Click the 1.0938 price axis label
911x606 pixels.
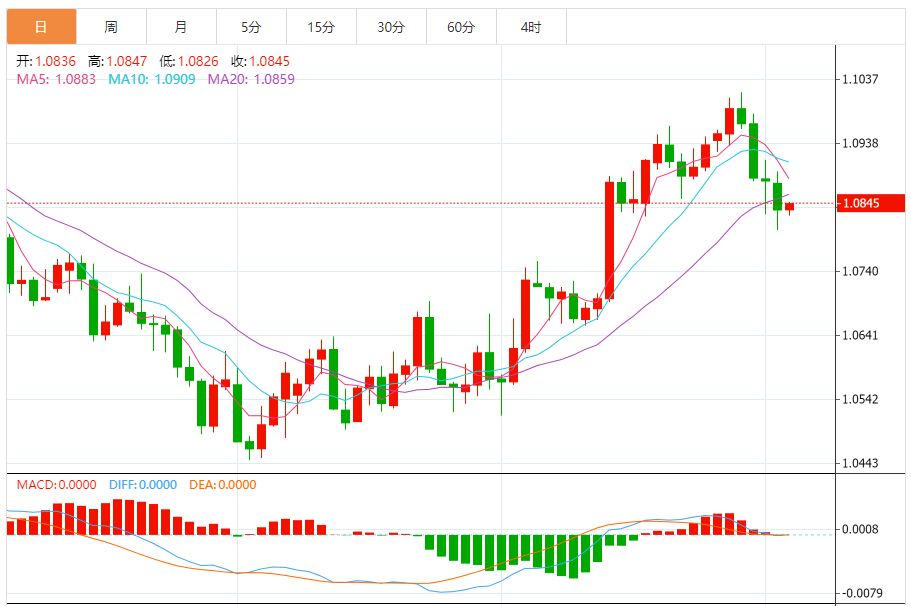click(x=860, y=143)
